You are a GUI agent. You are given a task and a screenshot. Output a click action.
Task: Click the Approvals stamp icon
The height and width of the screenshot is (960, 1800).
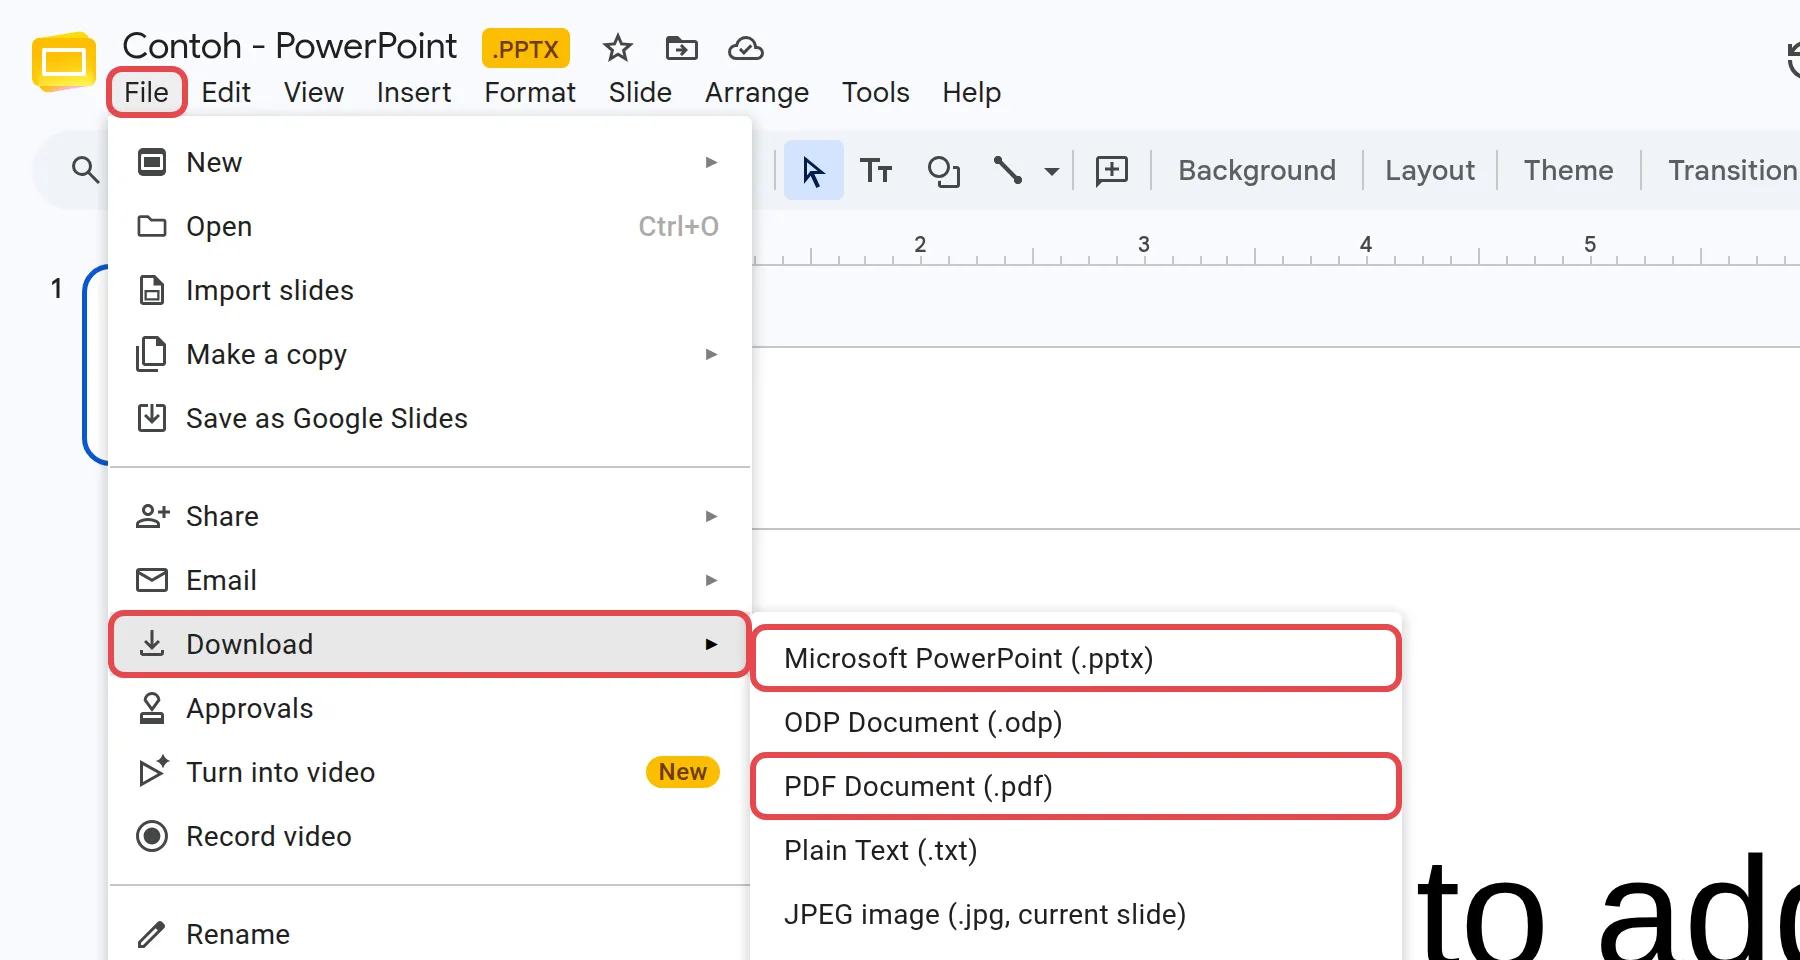pyautogui.click(x=151, y=708)
